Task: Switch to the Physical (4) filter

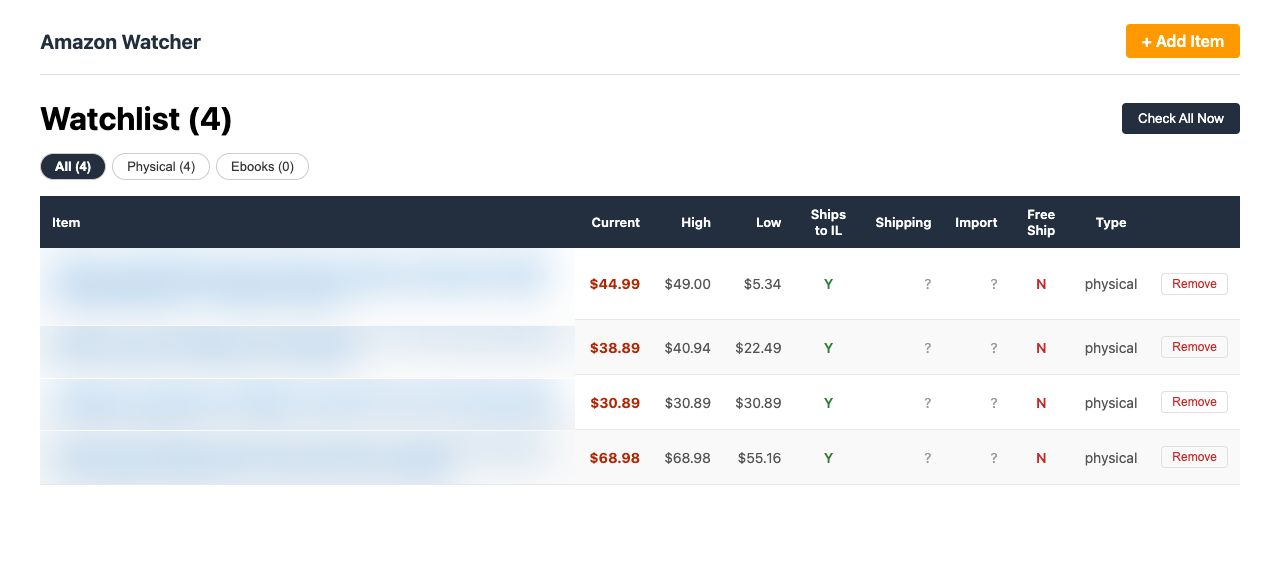Action: (x=161, y=166)
